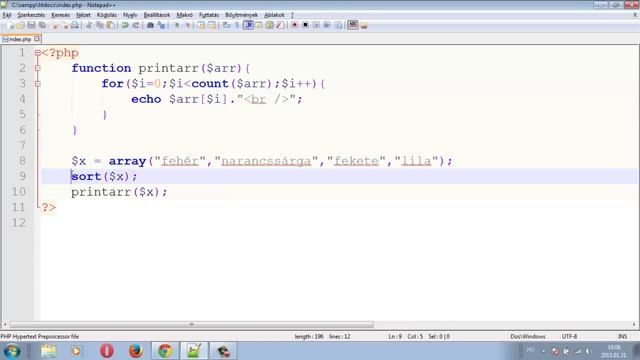Image resolution: width=640 pixels, height=360 pixels.
Task: Open the Nyelv menu
Action: point(130,15)
